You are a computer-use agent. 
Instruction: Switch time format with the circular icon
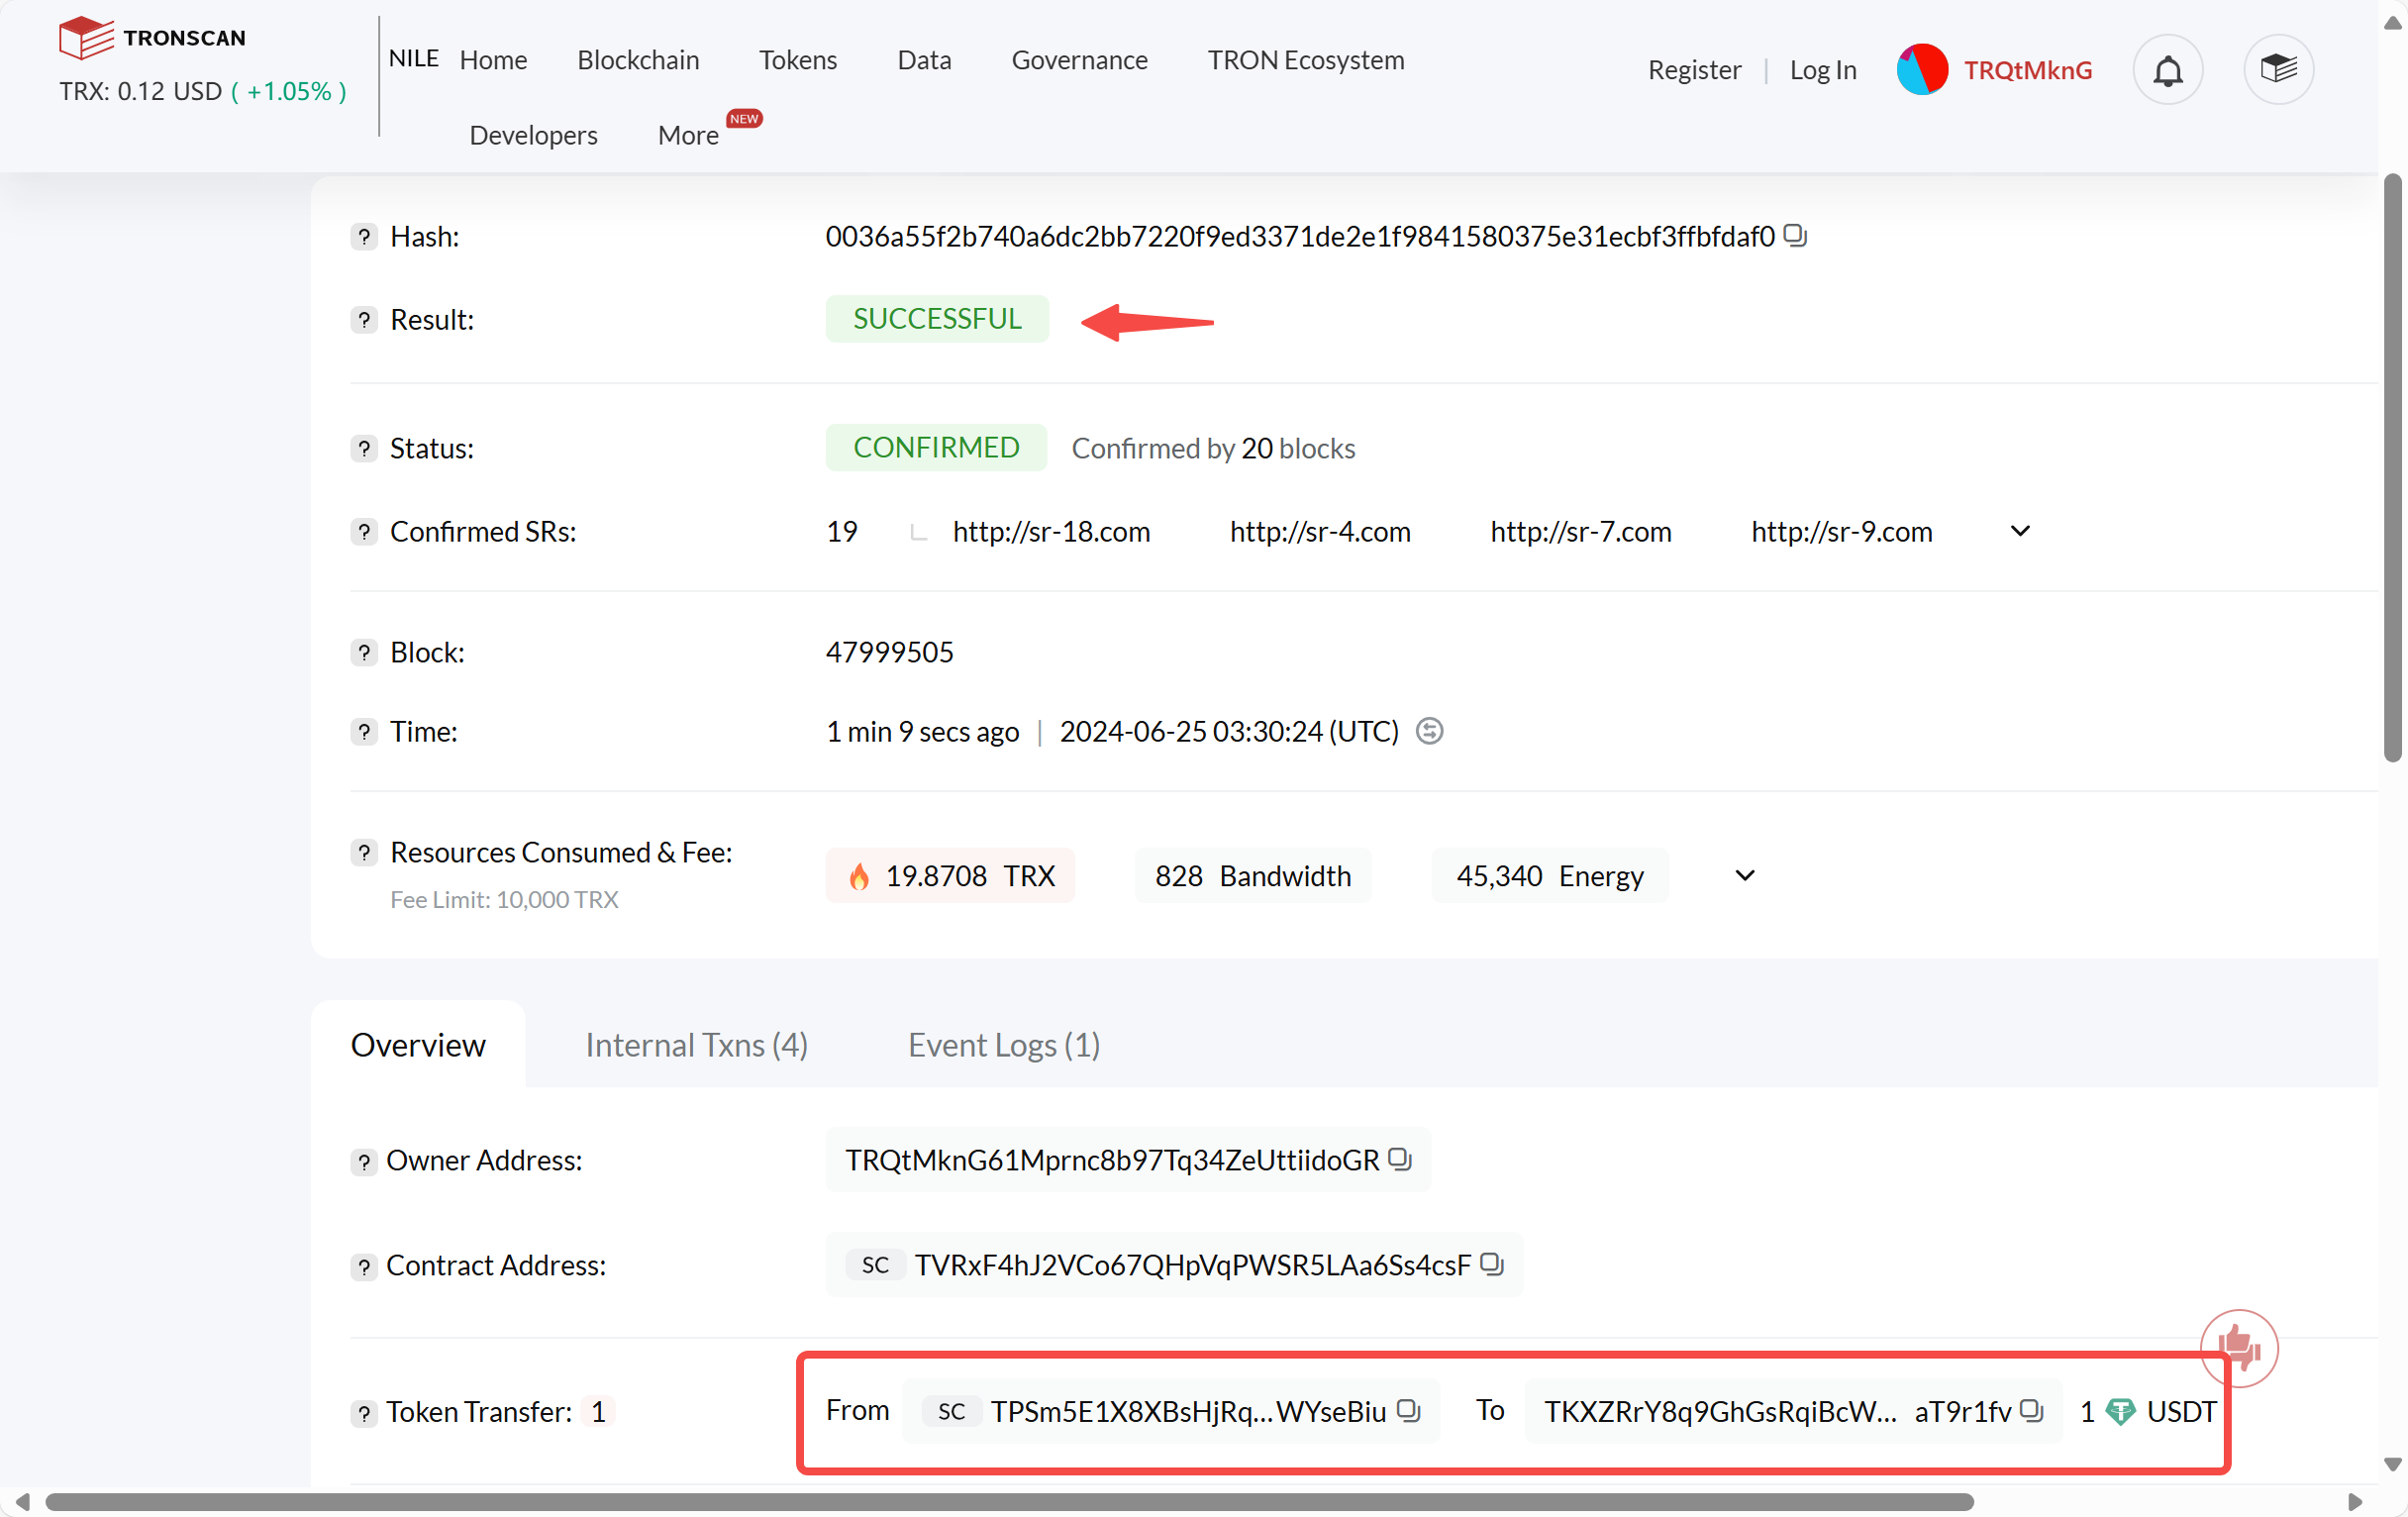(x=1429, y=731)
